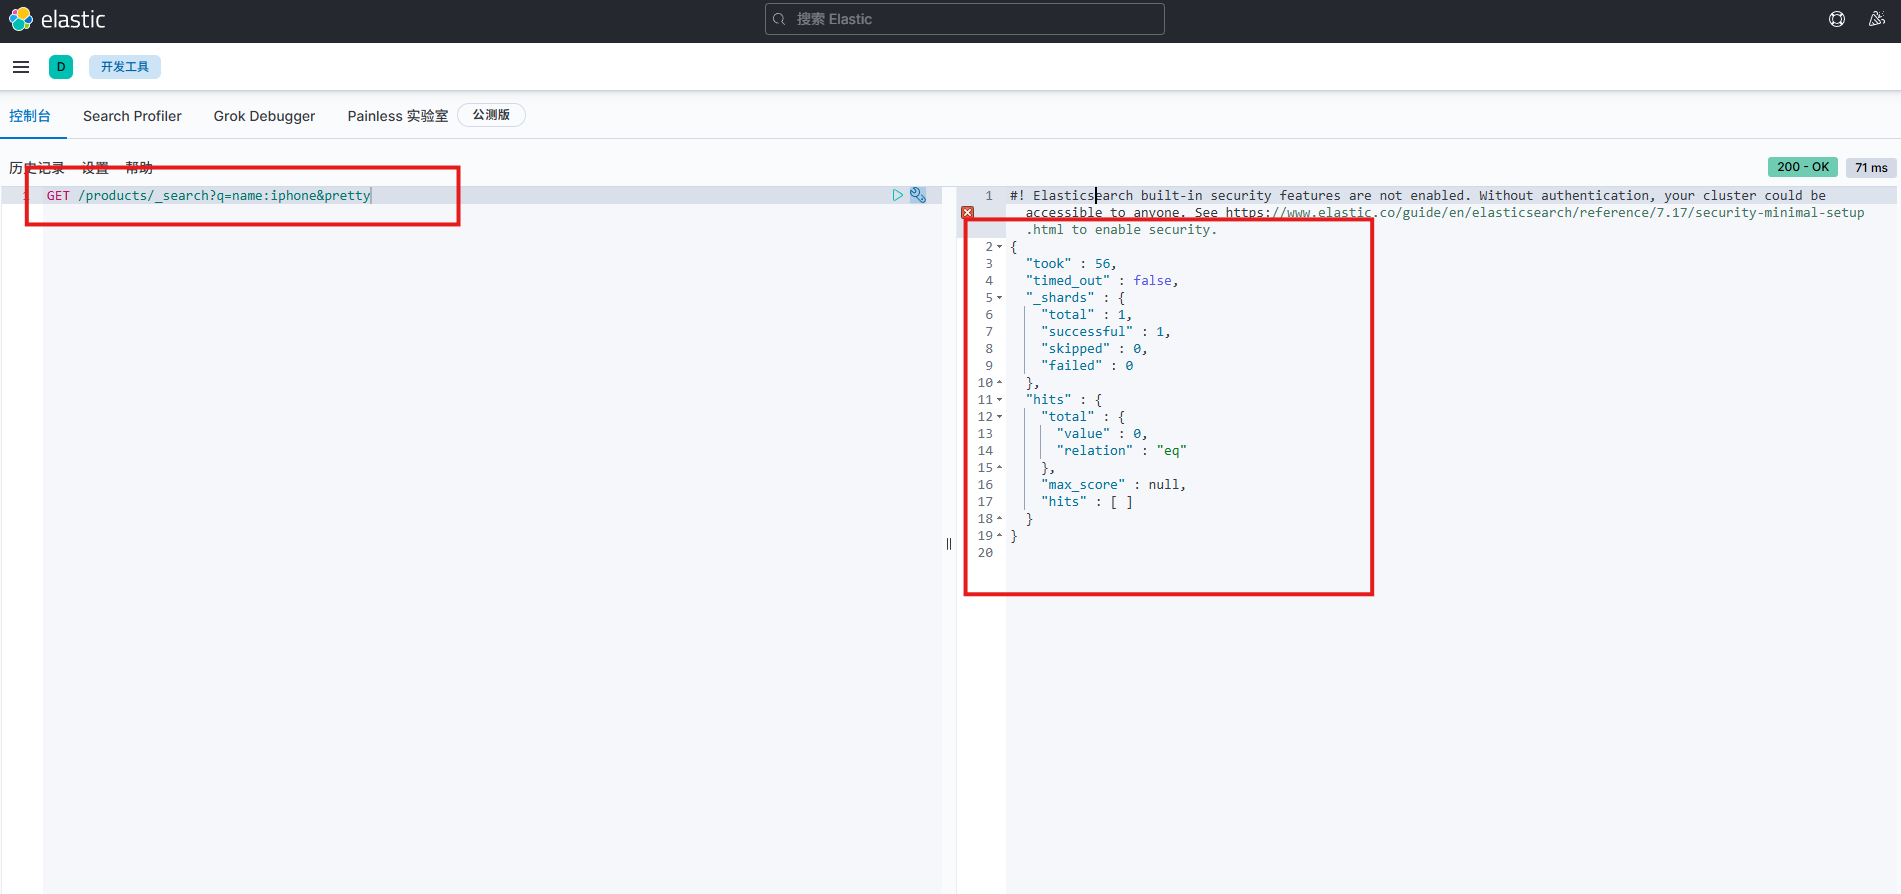Open 历史记录 request history
Image resolution: width=1901 pixels, height=894 pixels.
pos(37,167)
